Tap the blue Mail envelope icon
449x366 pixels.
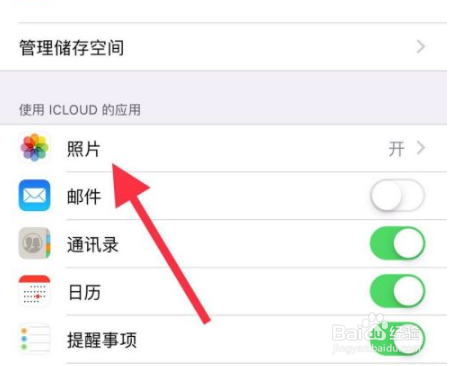(x=34, y=195)
